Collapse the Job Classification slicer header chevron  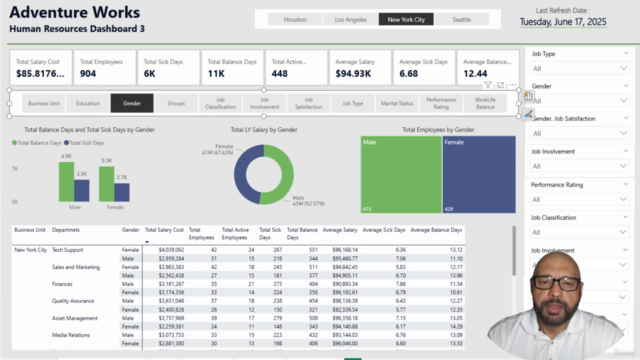click(626, 217)
